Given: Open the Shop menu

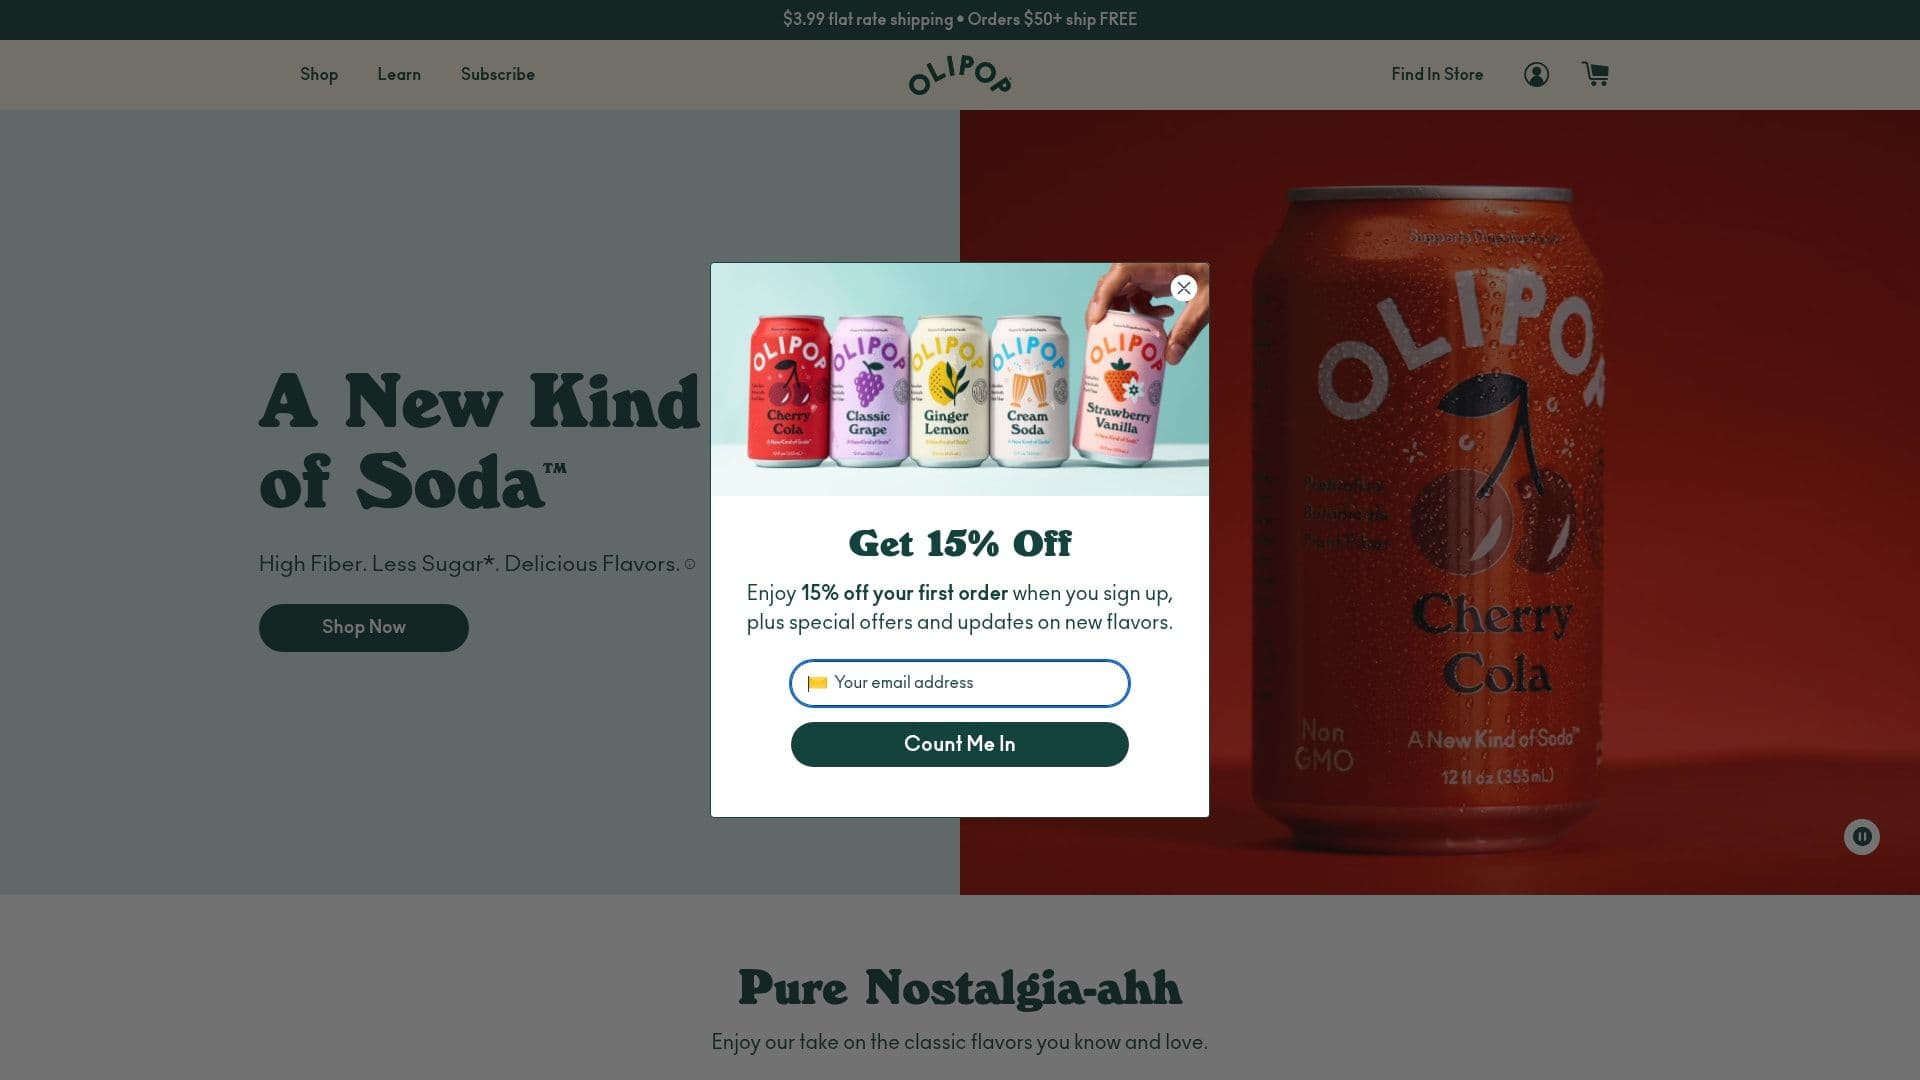Looking at the screenshot, I should (319, 74).
